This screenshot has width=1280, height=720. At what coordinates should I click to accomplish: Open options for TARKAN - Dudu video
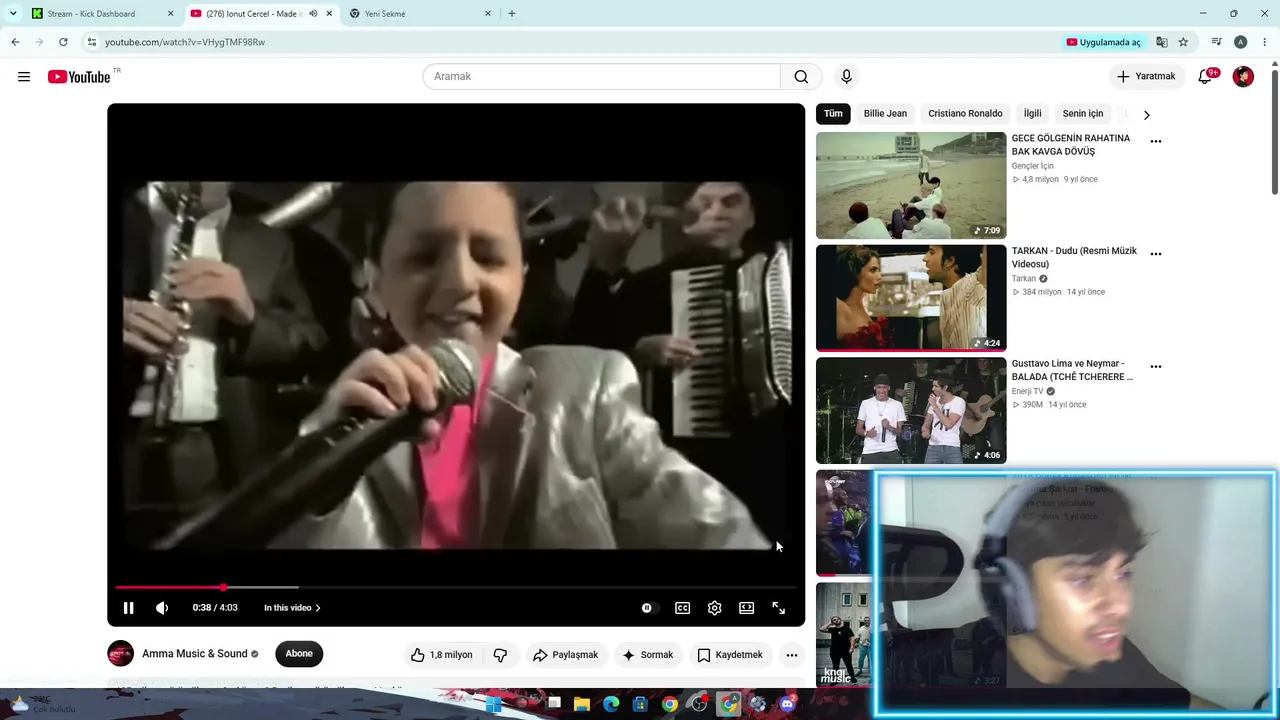1156,254
